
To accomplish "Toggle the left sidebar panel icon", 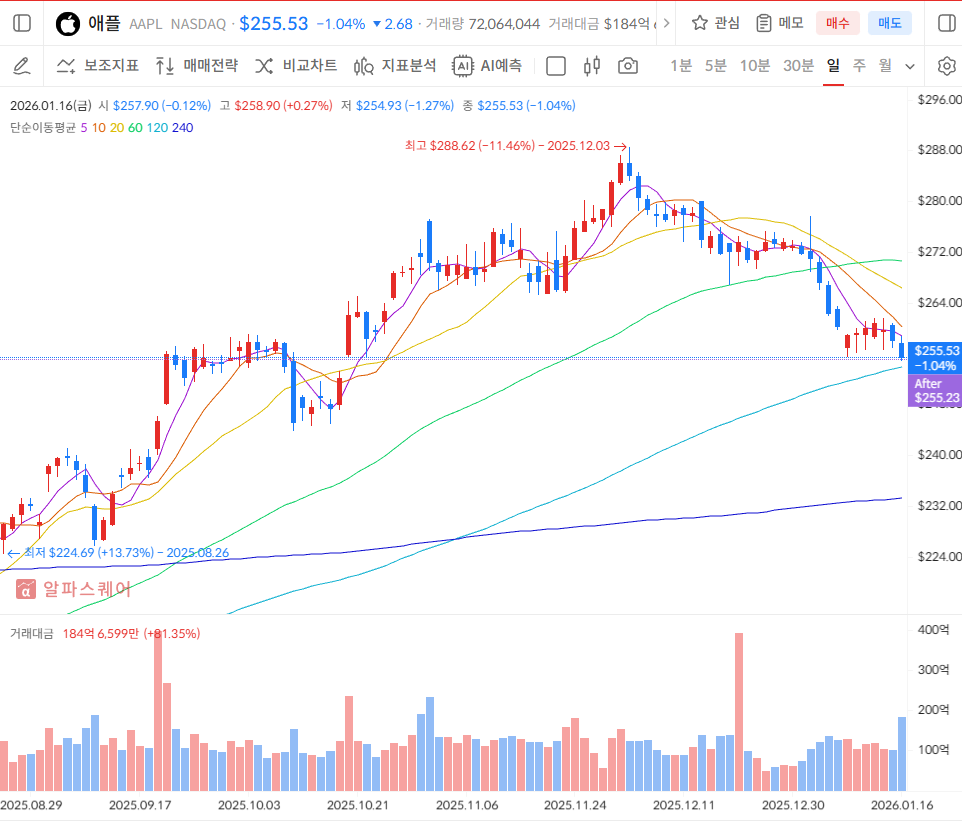I will coord(23,23).
